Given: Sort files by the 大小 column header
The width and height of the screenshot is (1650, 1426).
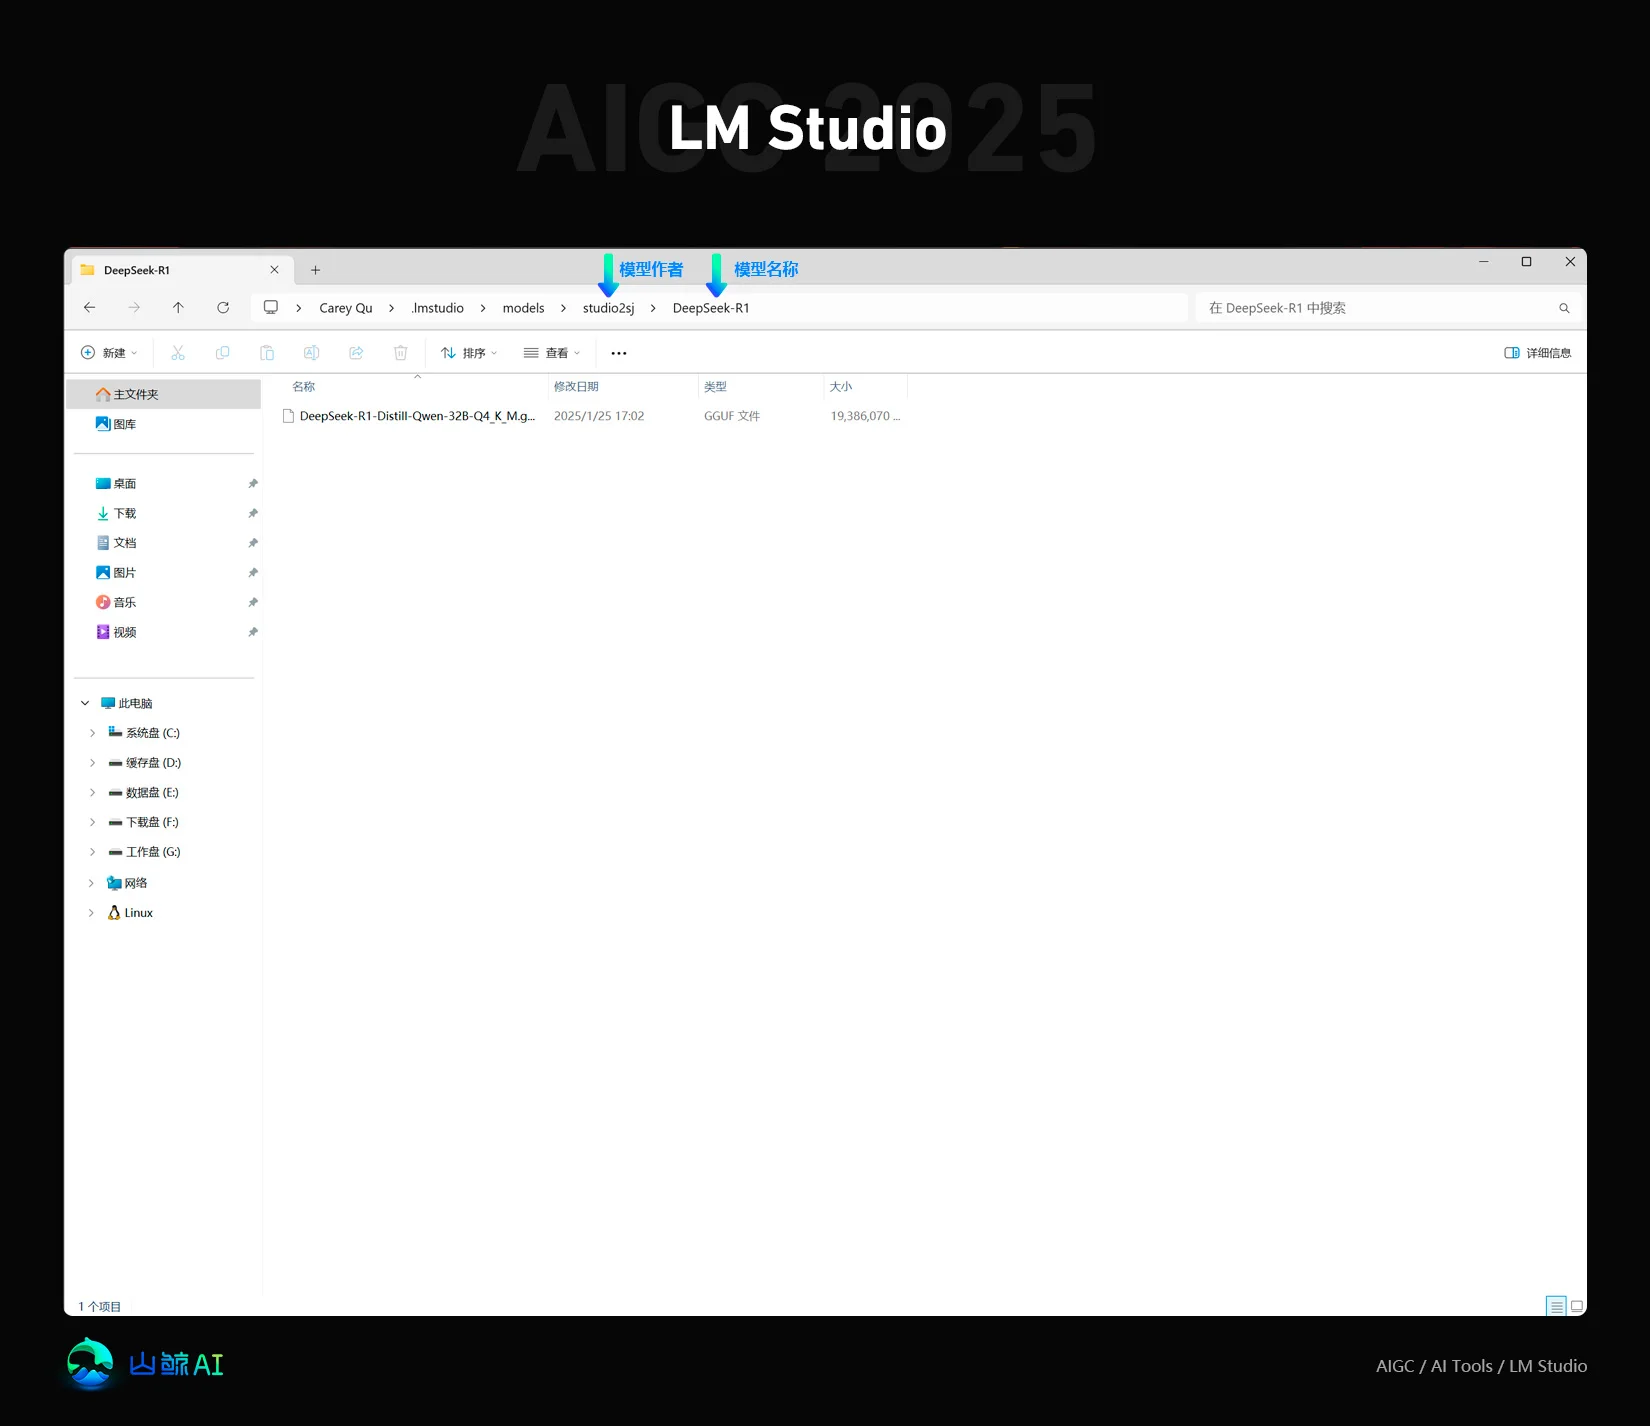Looking at the screenshot, I should (x=842, y=386).
